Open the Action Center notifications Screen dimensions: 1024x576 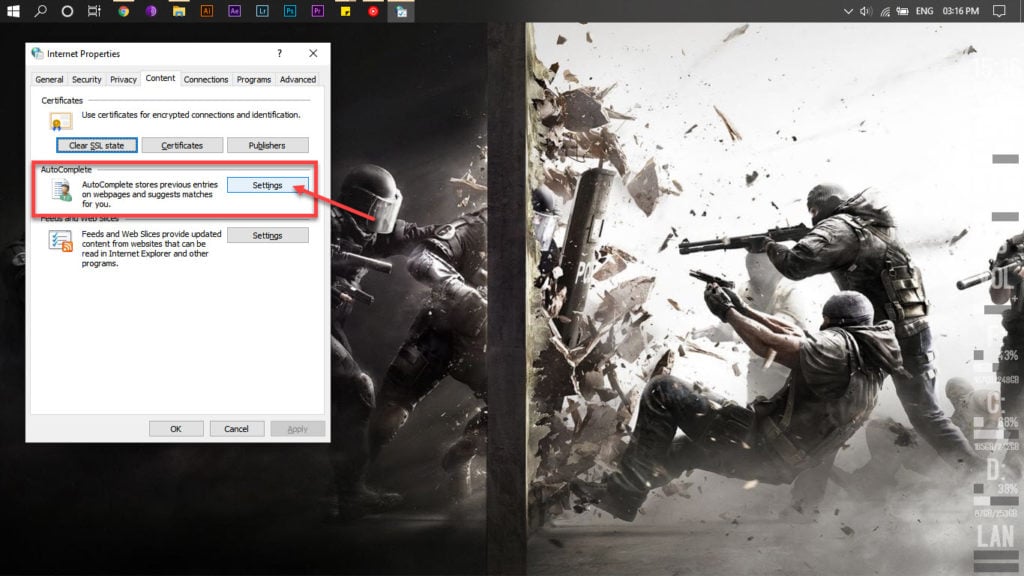click(x=999, y=11)
